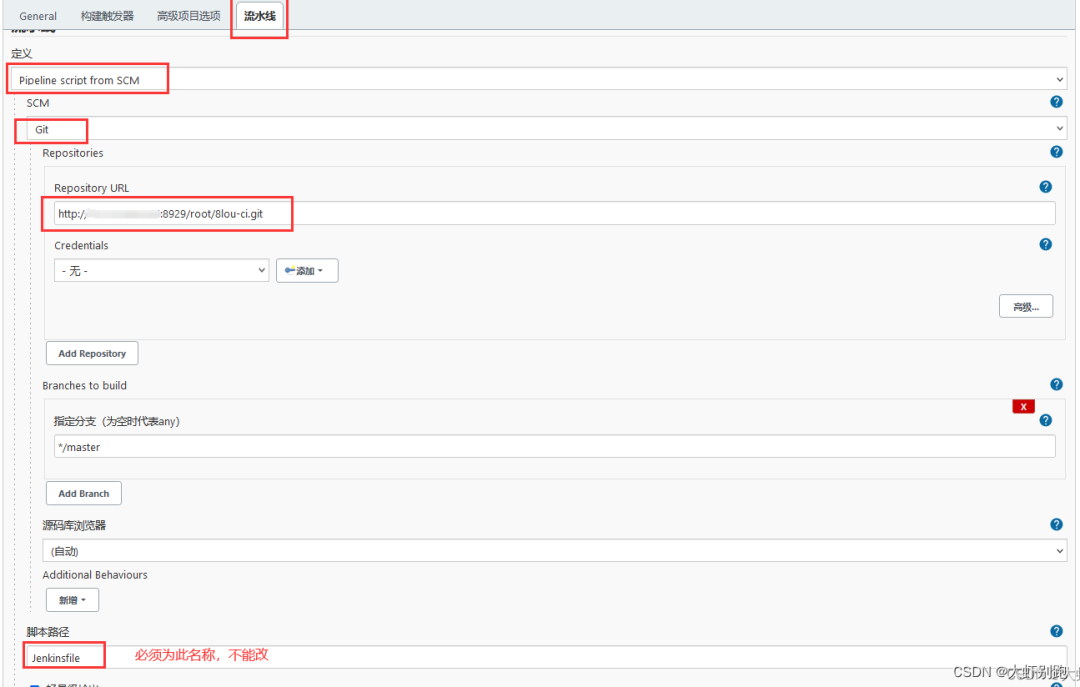The image size is (1080, 687).
Task: Open the Credentials dropdown showing 无
Action: [161, 271]
